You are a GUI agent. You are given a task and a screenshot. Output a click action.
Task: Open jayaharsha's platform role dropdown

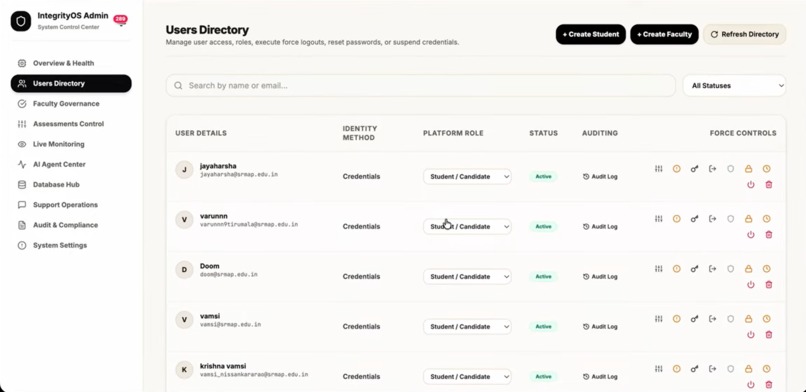click(467, 176)
